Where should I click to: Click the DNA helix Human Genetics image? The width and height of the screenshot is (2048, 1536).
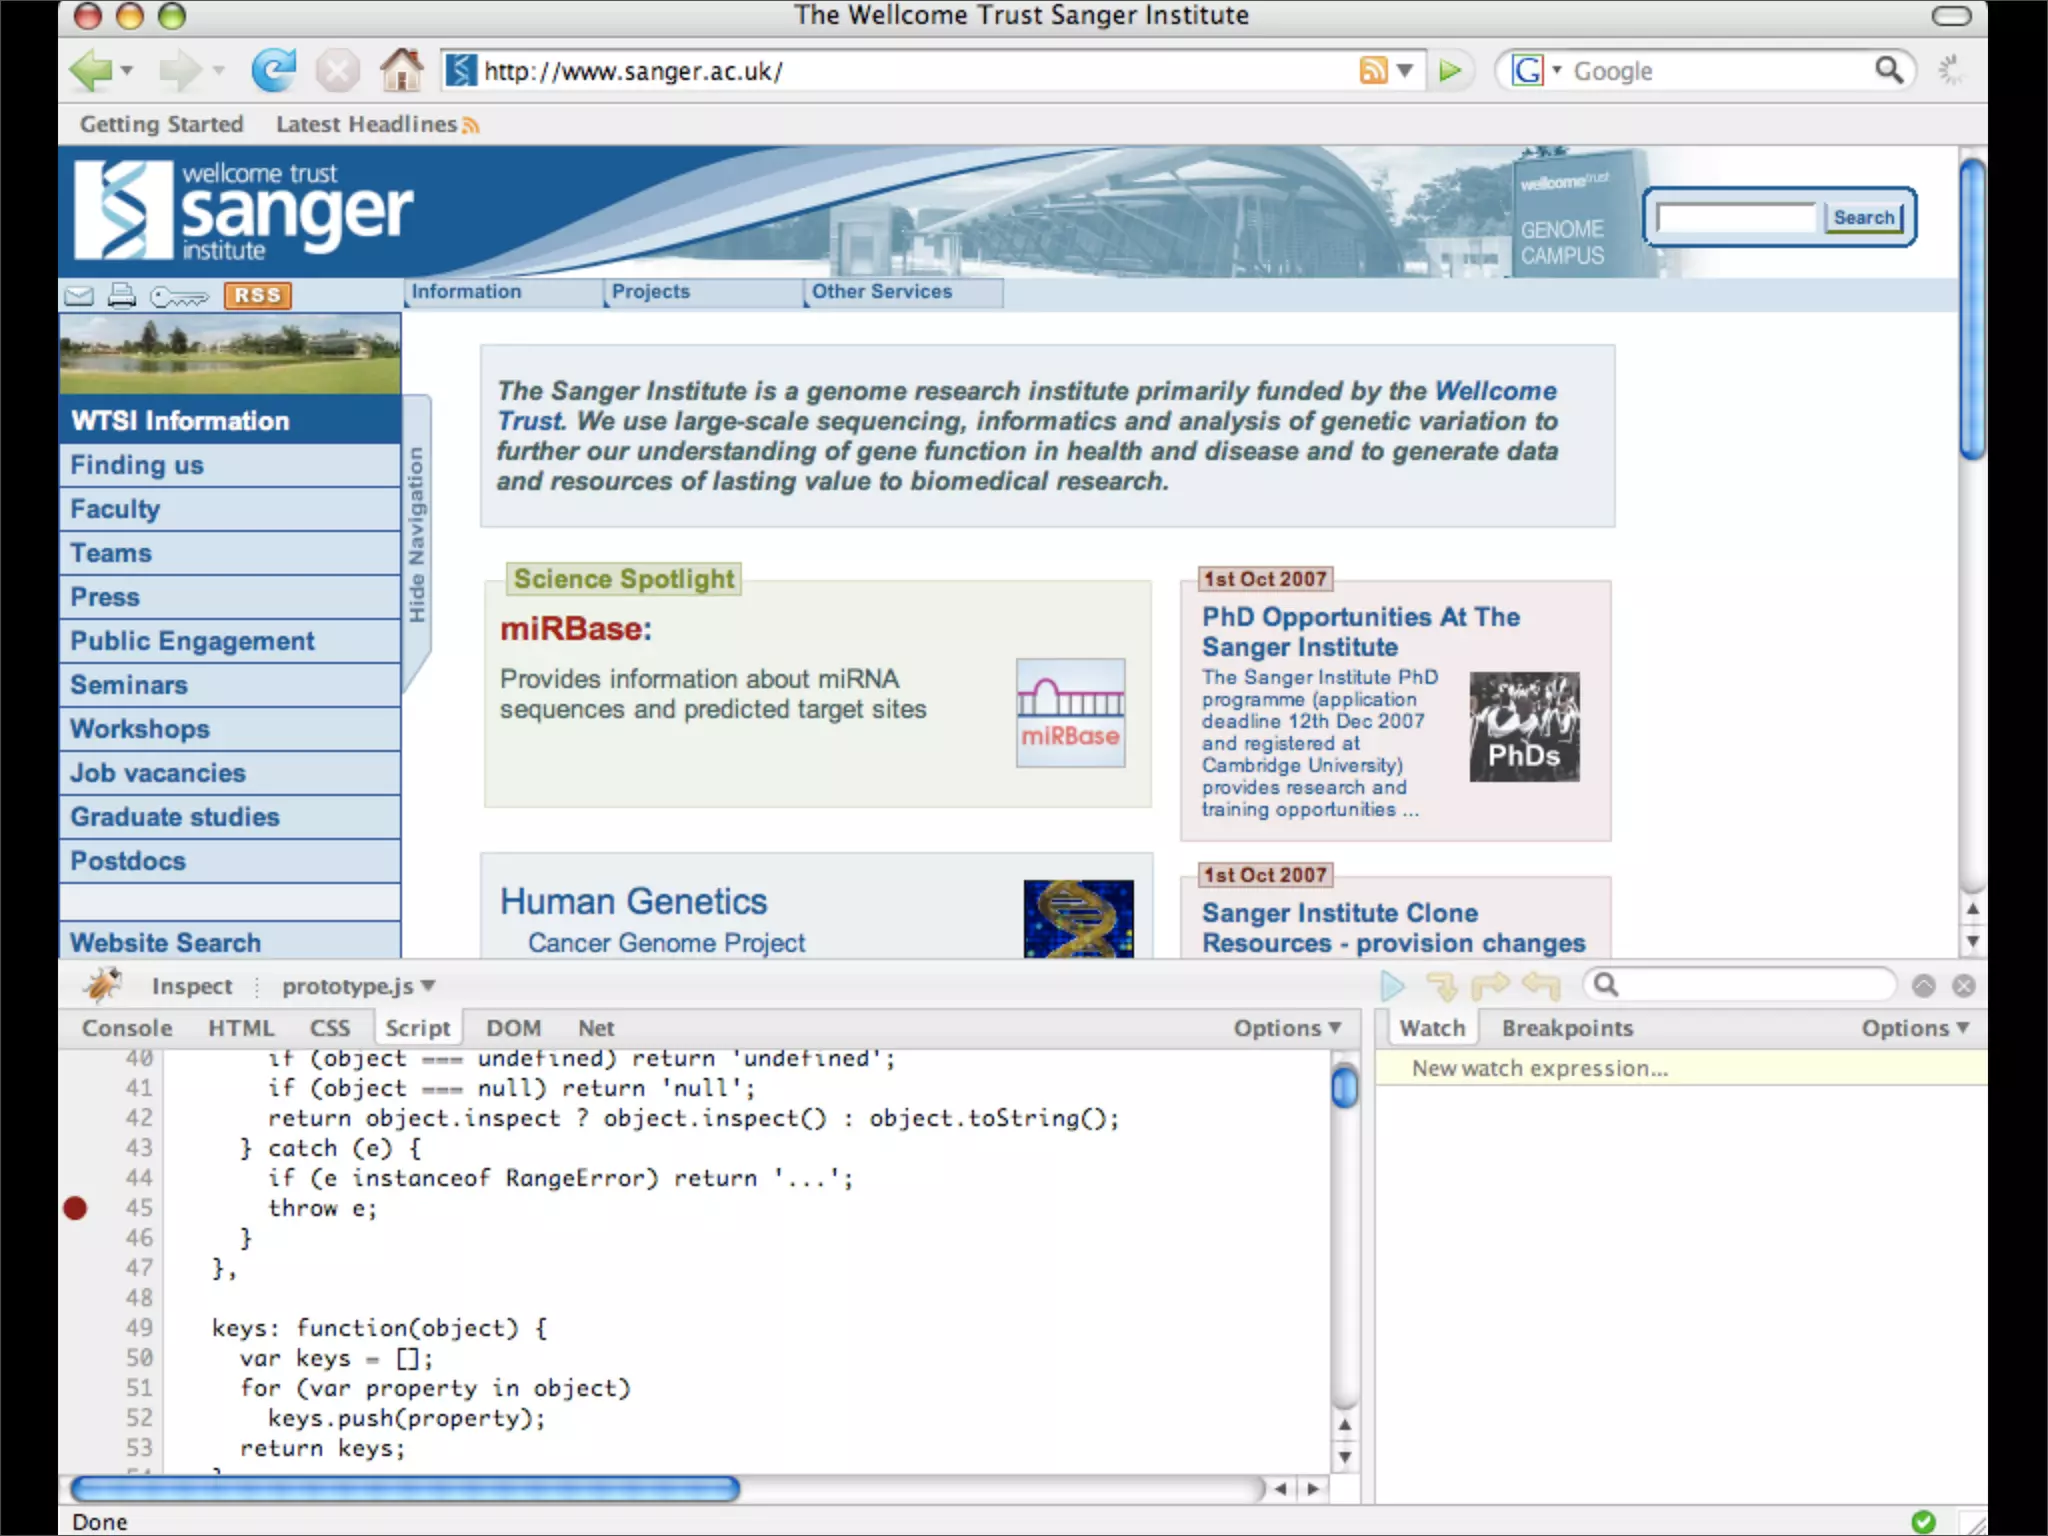pos(1079,918)
